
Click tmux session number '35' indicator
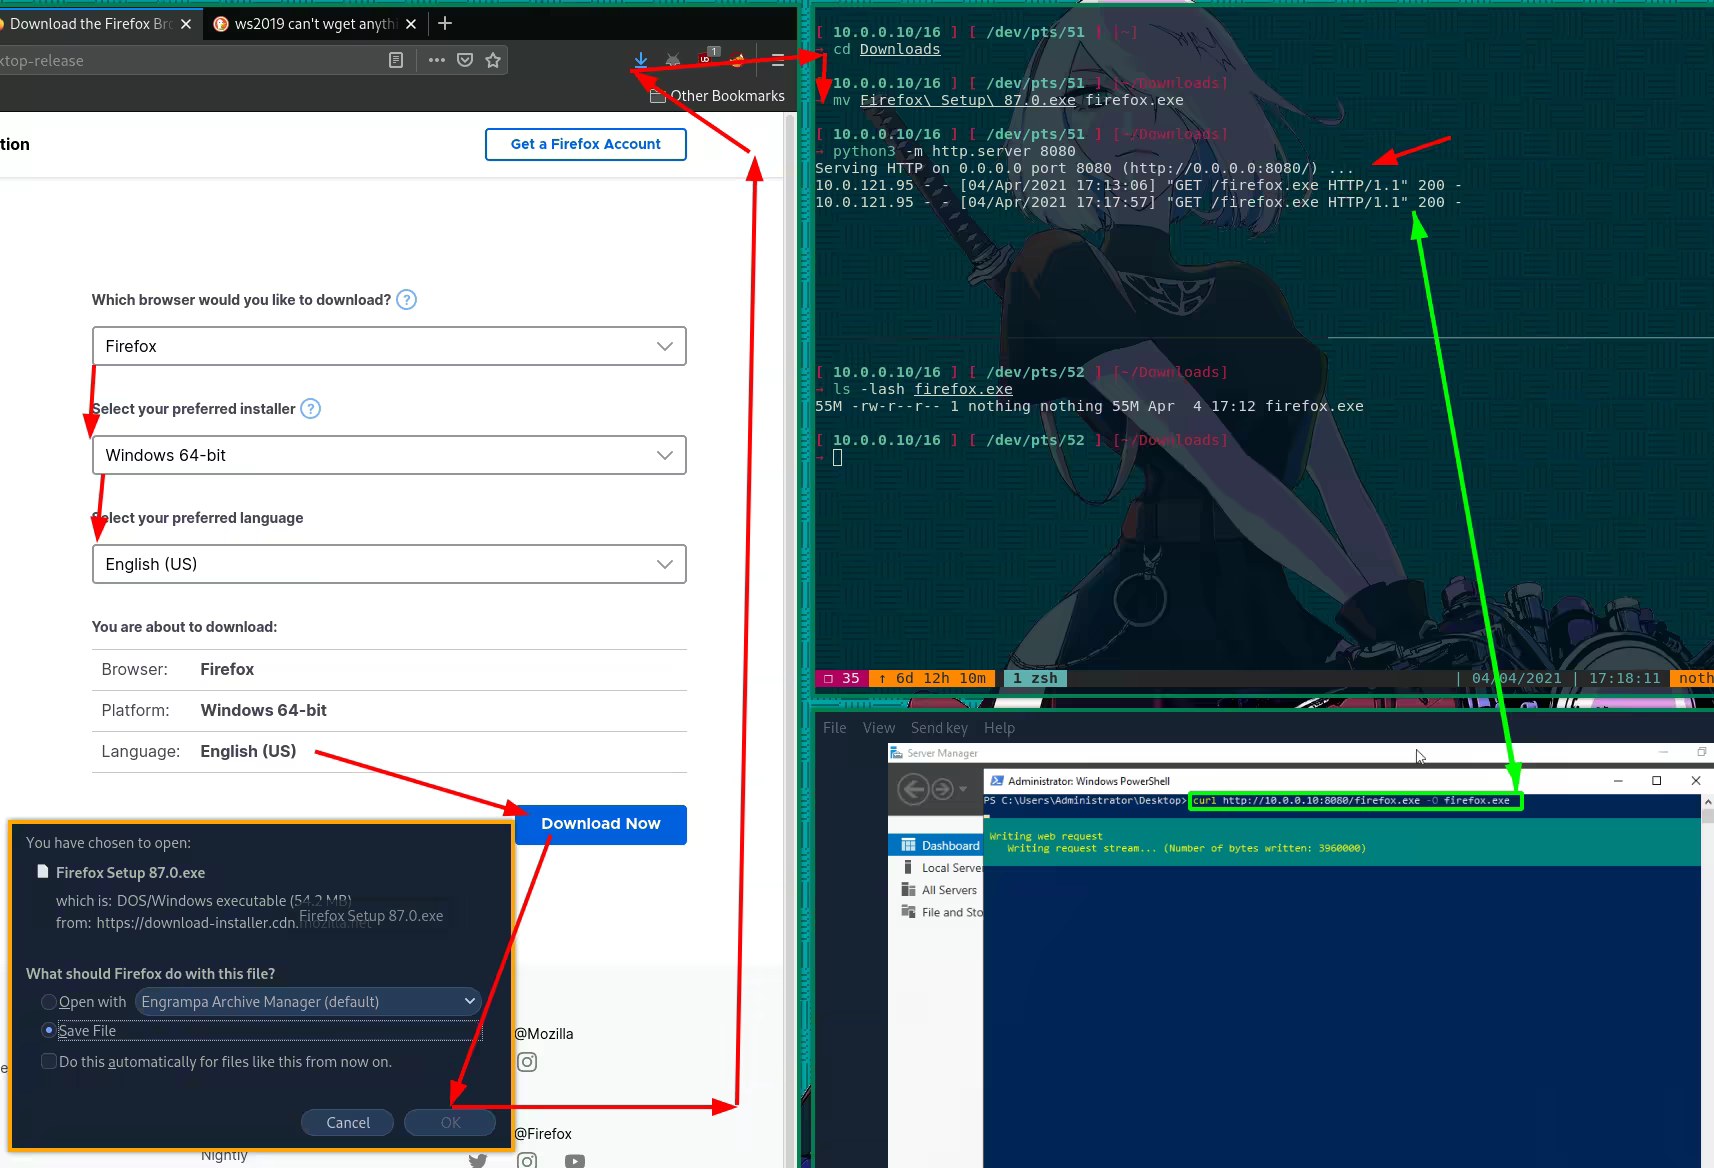[x=841, y=678]
